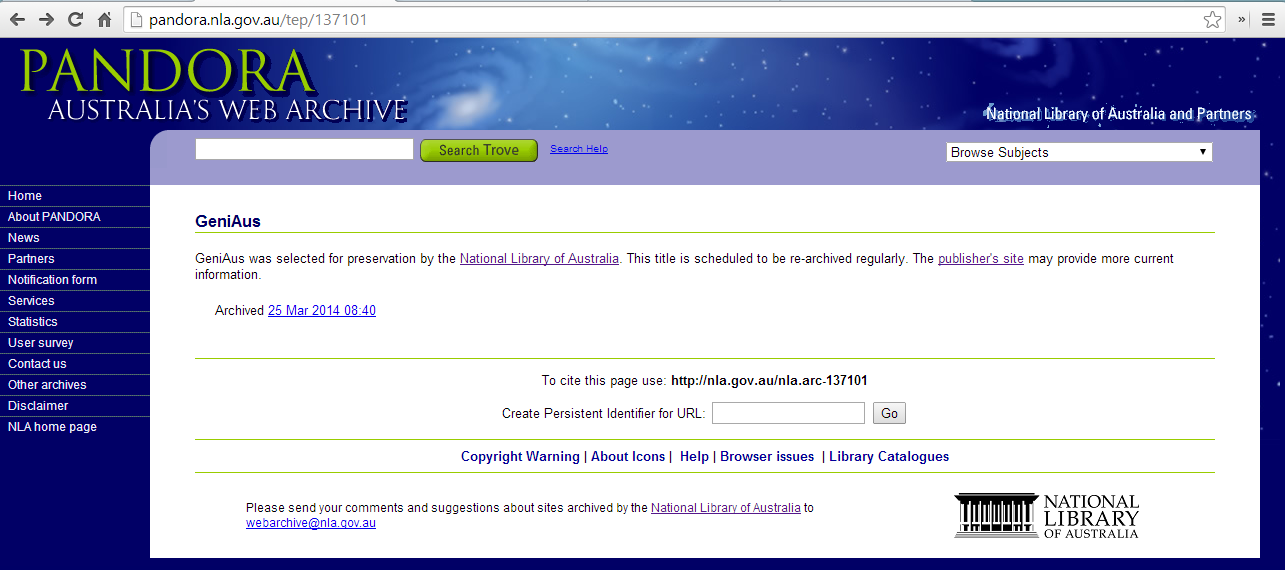Image resolution: width=1285 pixels, height=570 pixels.
Task: Click the PANDORA Australia's Web Archive logo
Action: pos(212,85)
